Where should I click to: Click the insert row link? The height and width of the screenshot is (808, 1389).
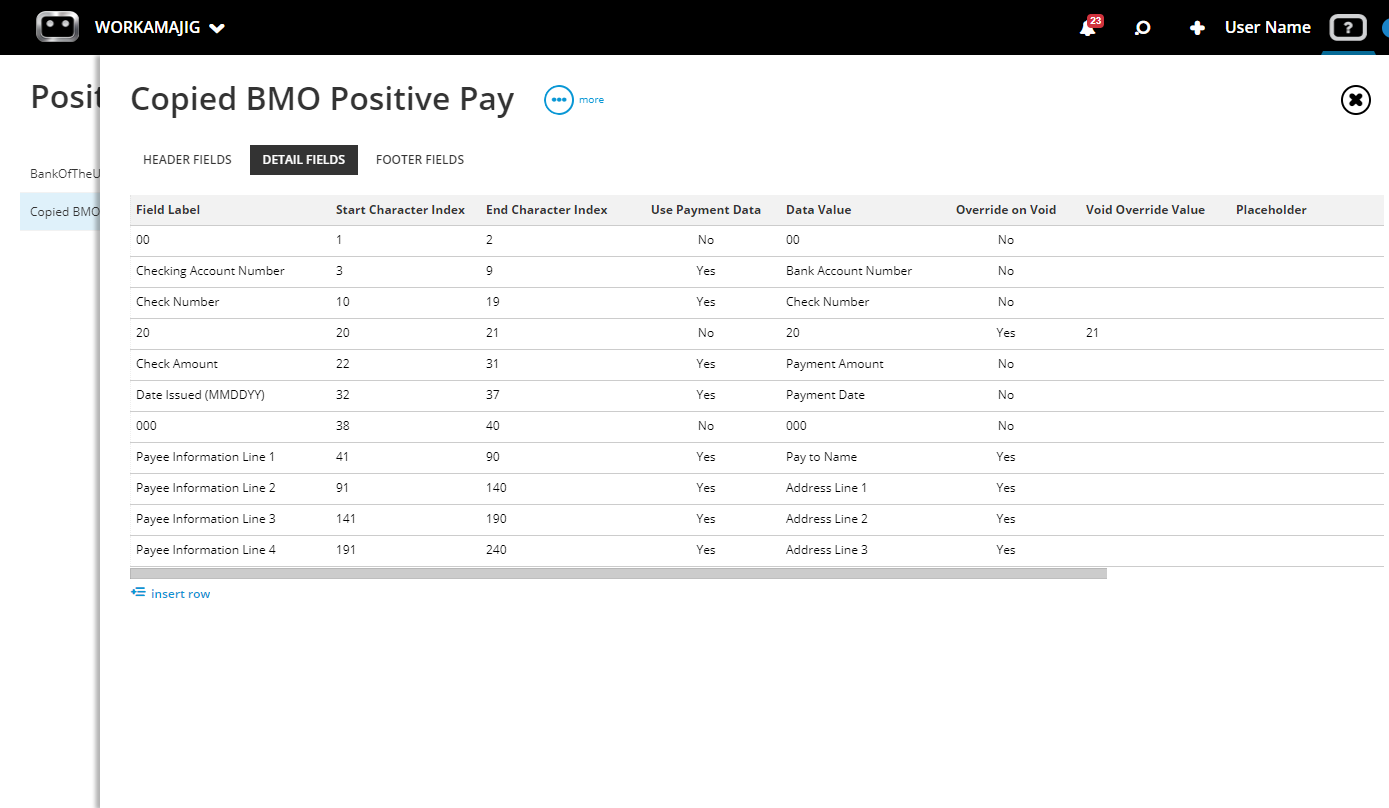click(x=180, y=593)
